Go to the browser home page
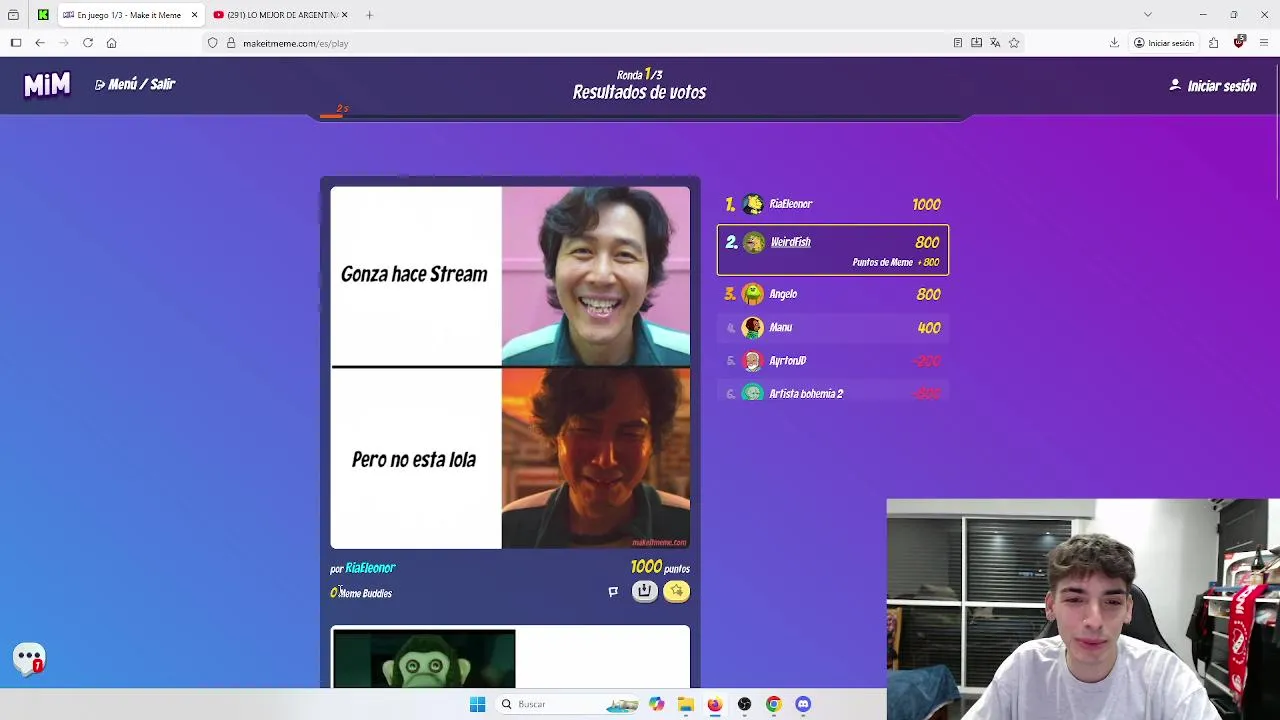1280x720 pixels. click(x=112, y=43)
